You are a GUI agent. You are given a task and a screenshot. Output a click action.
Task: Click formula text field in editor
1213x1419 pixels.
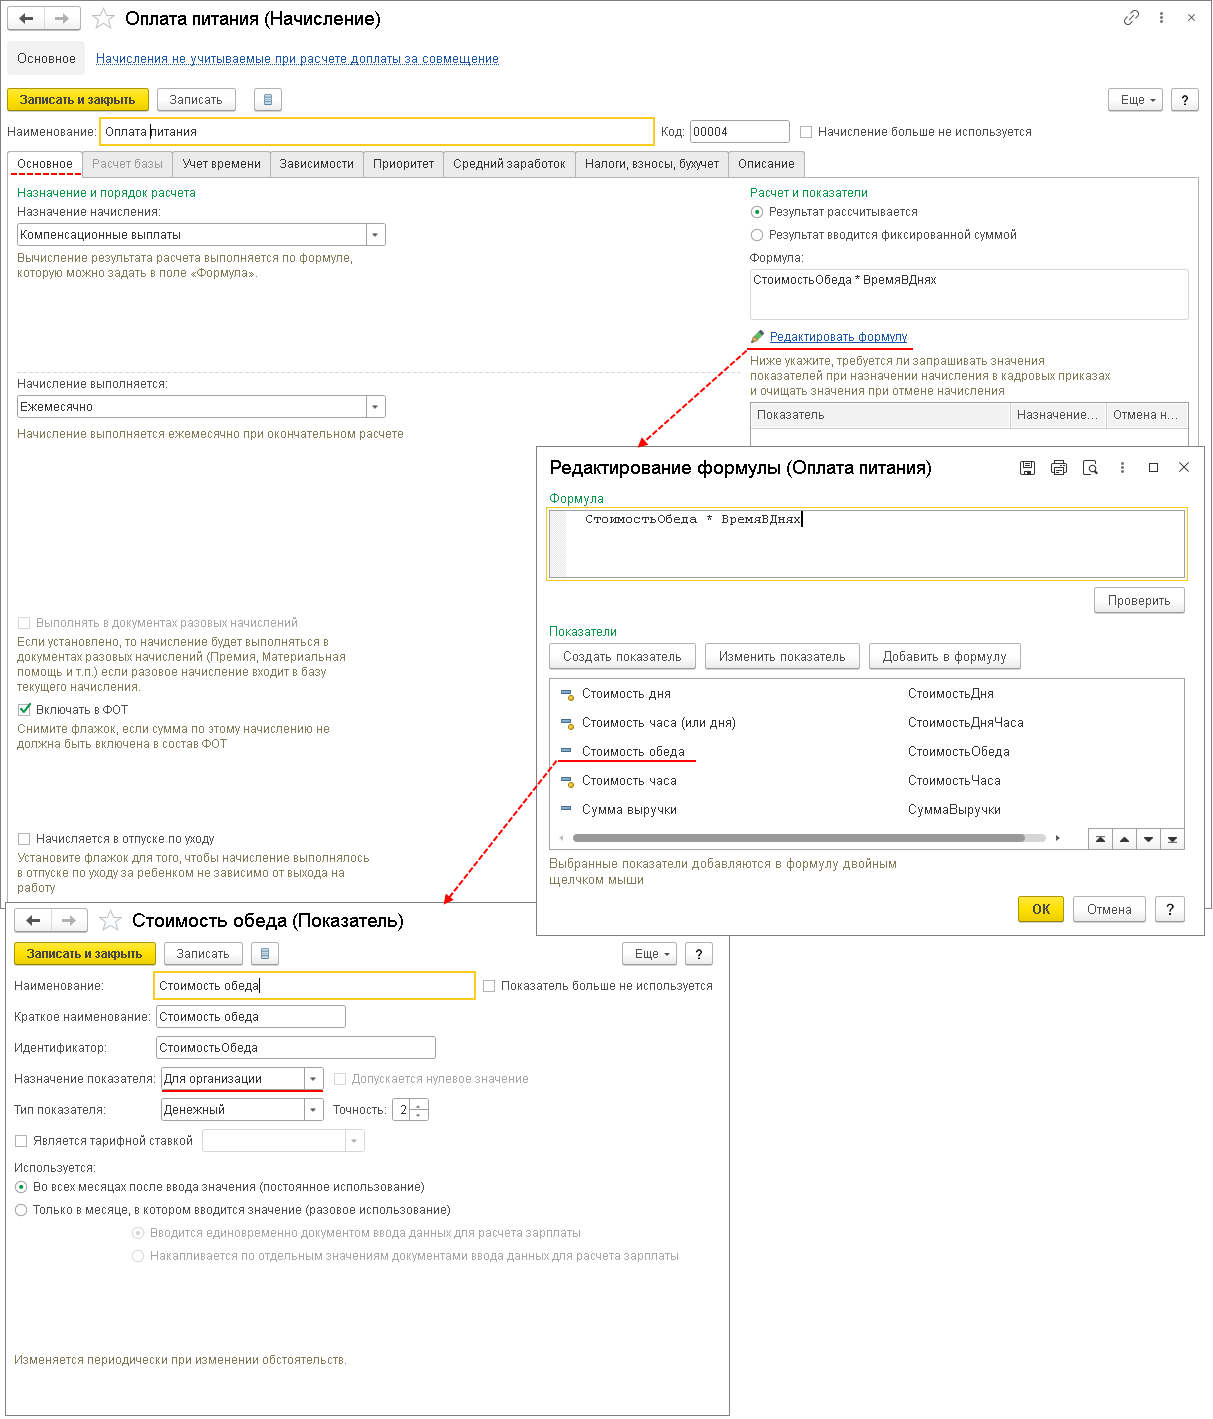(x=867, y=544)
